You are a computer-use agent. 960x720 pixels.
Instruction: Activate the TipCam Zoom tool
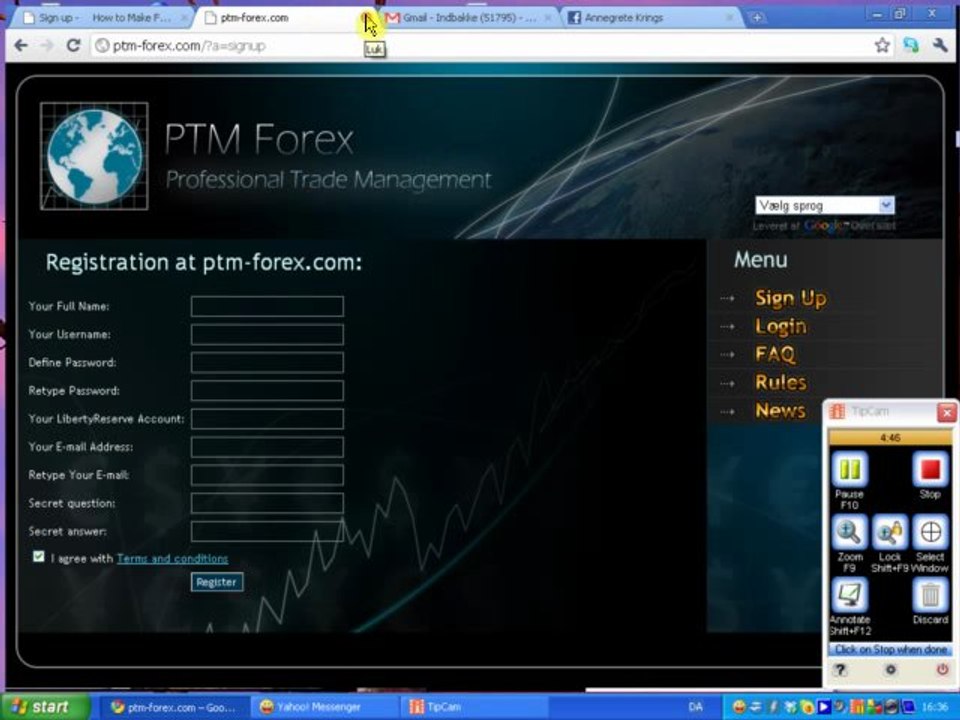pyautogui.click(x=849, y=532)
